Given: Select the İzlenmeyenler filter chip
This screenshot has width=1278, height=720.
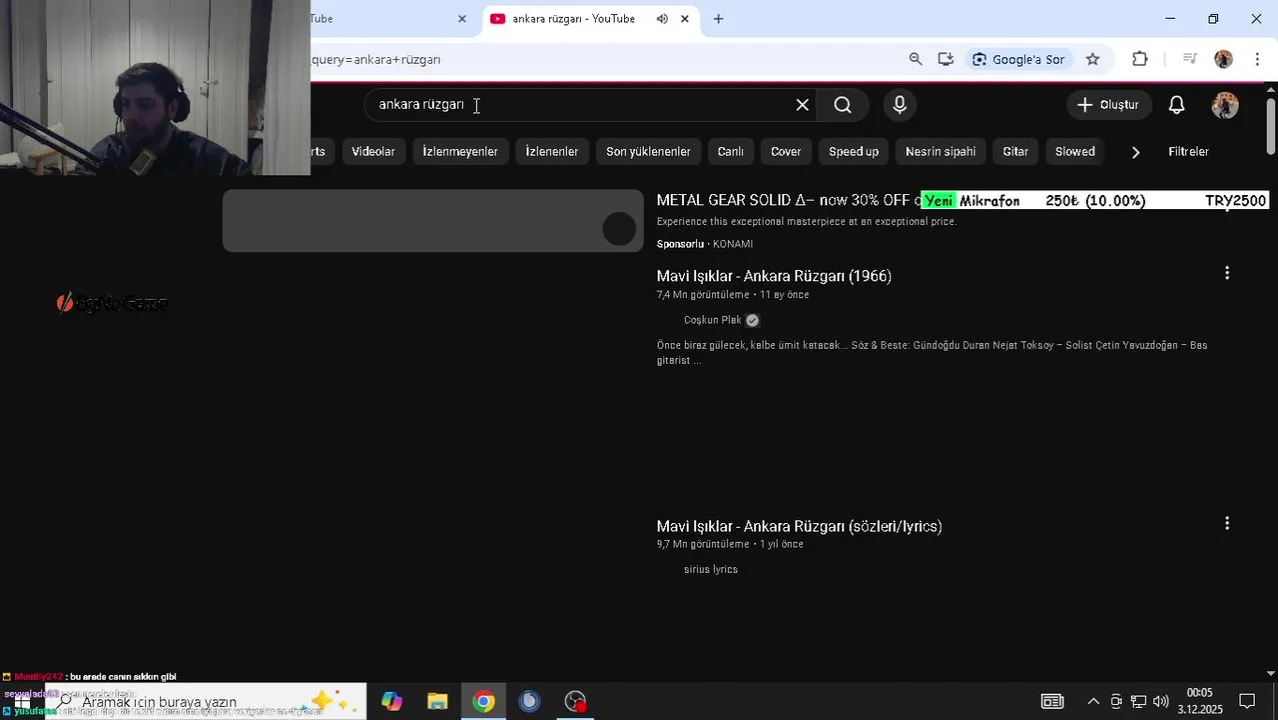Looking at the screenshot, I should [460, 152].
